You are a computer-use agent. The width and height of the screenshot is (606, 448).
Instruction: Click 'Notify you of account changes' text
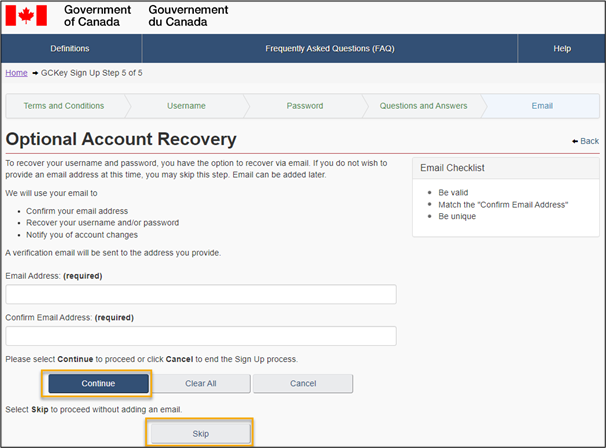[x=82, y=235]
